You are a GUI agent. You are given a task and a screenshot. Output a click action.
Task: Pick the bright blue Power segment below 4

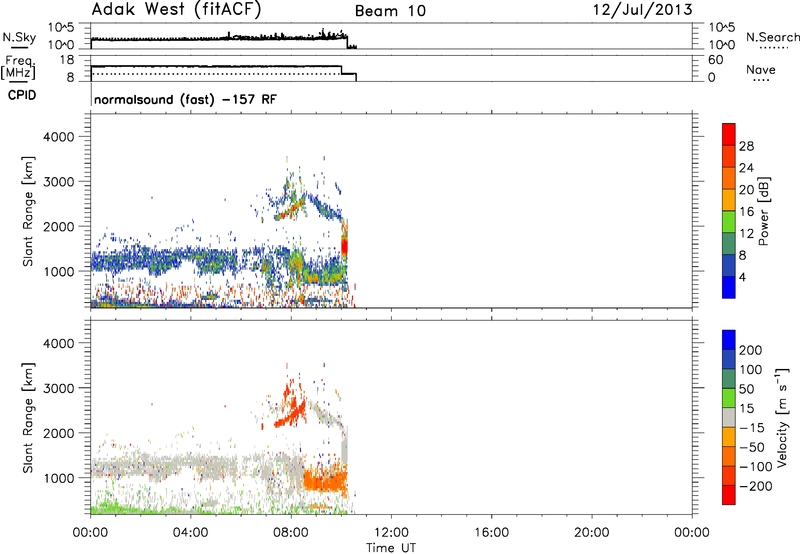(x=729, y=287)
